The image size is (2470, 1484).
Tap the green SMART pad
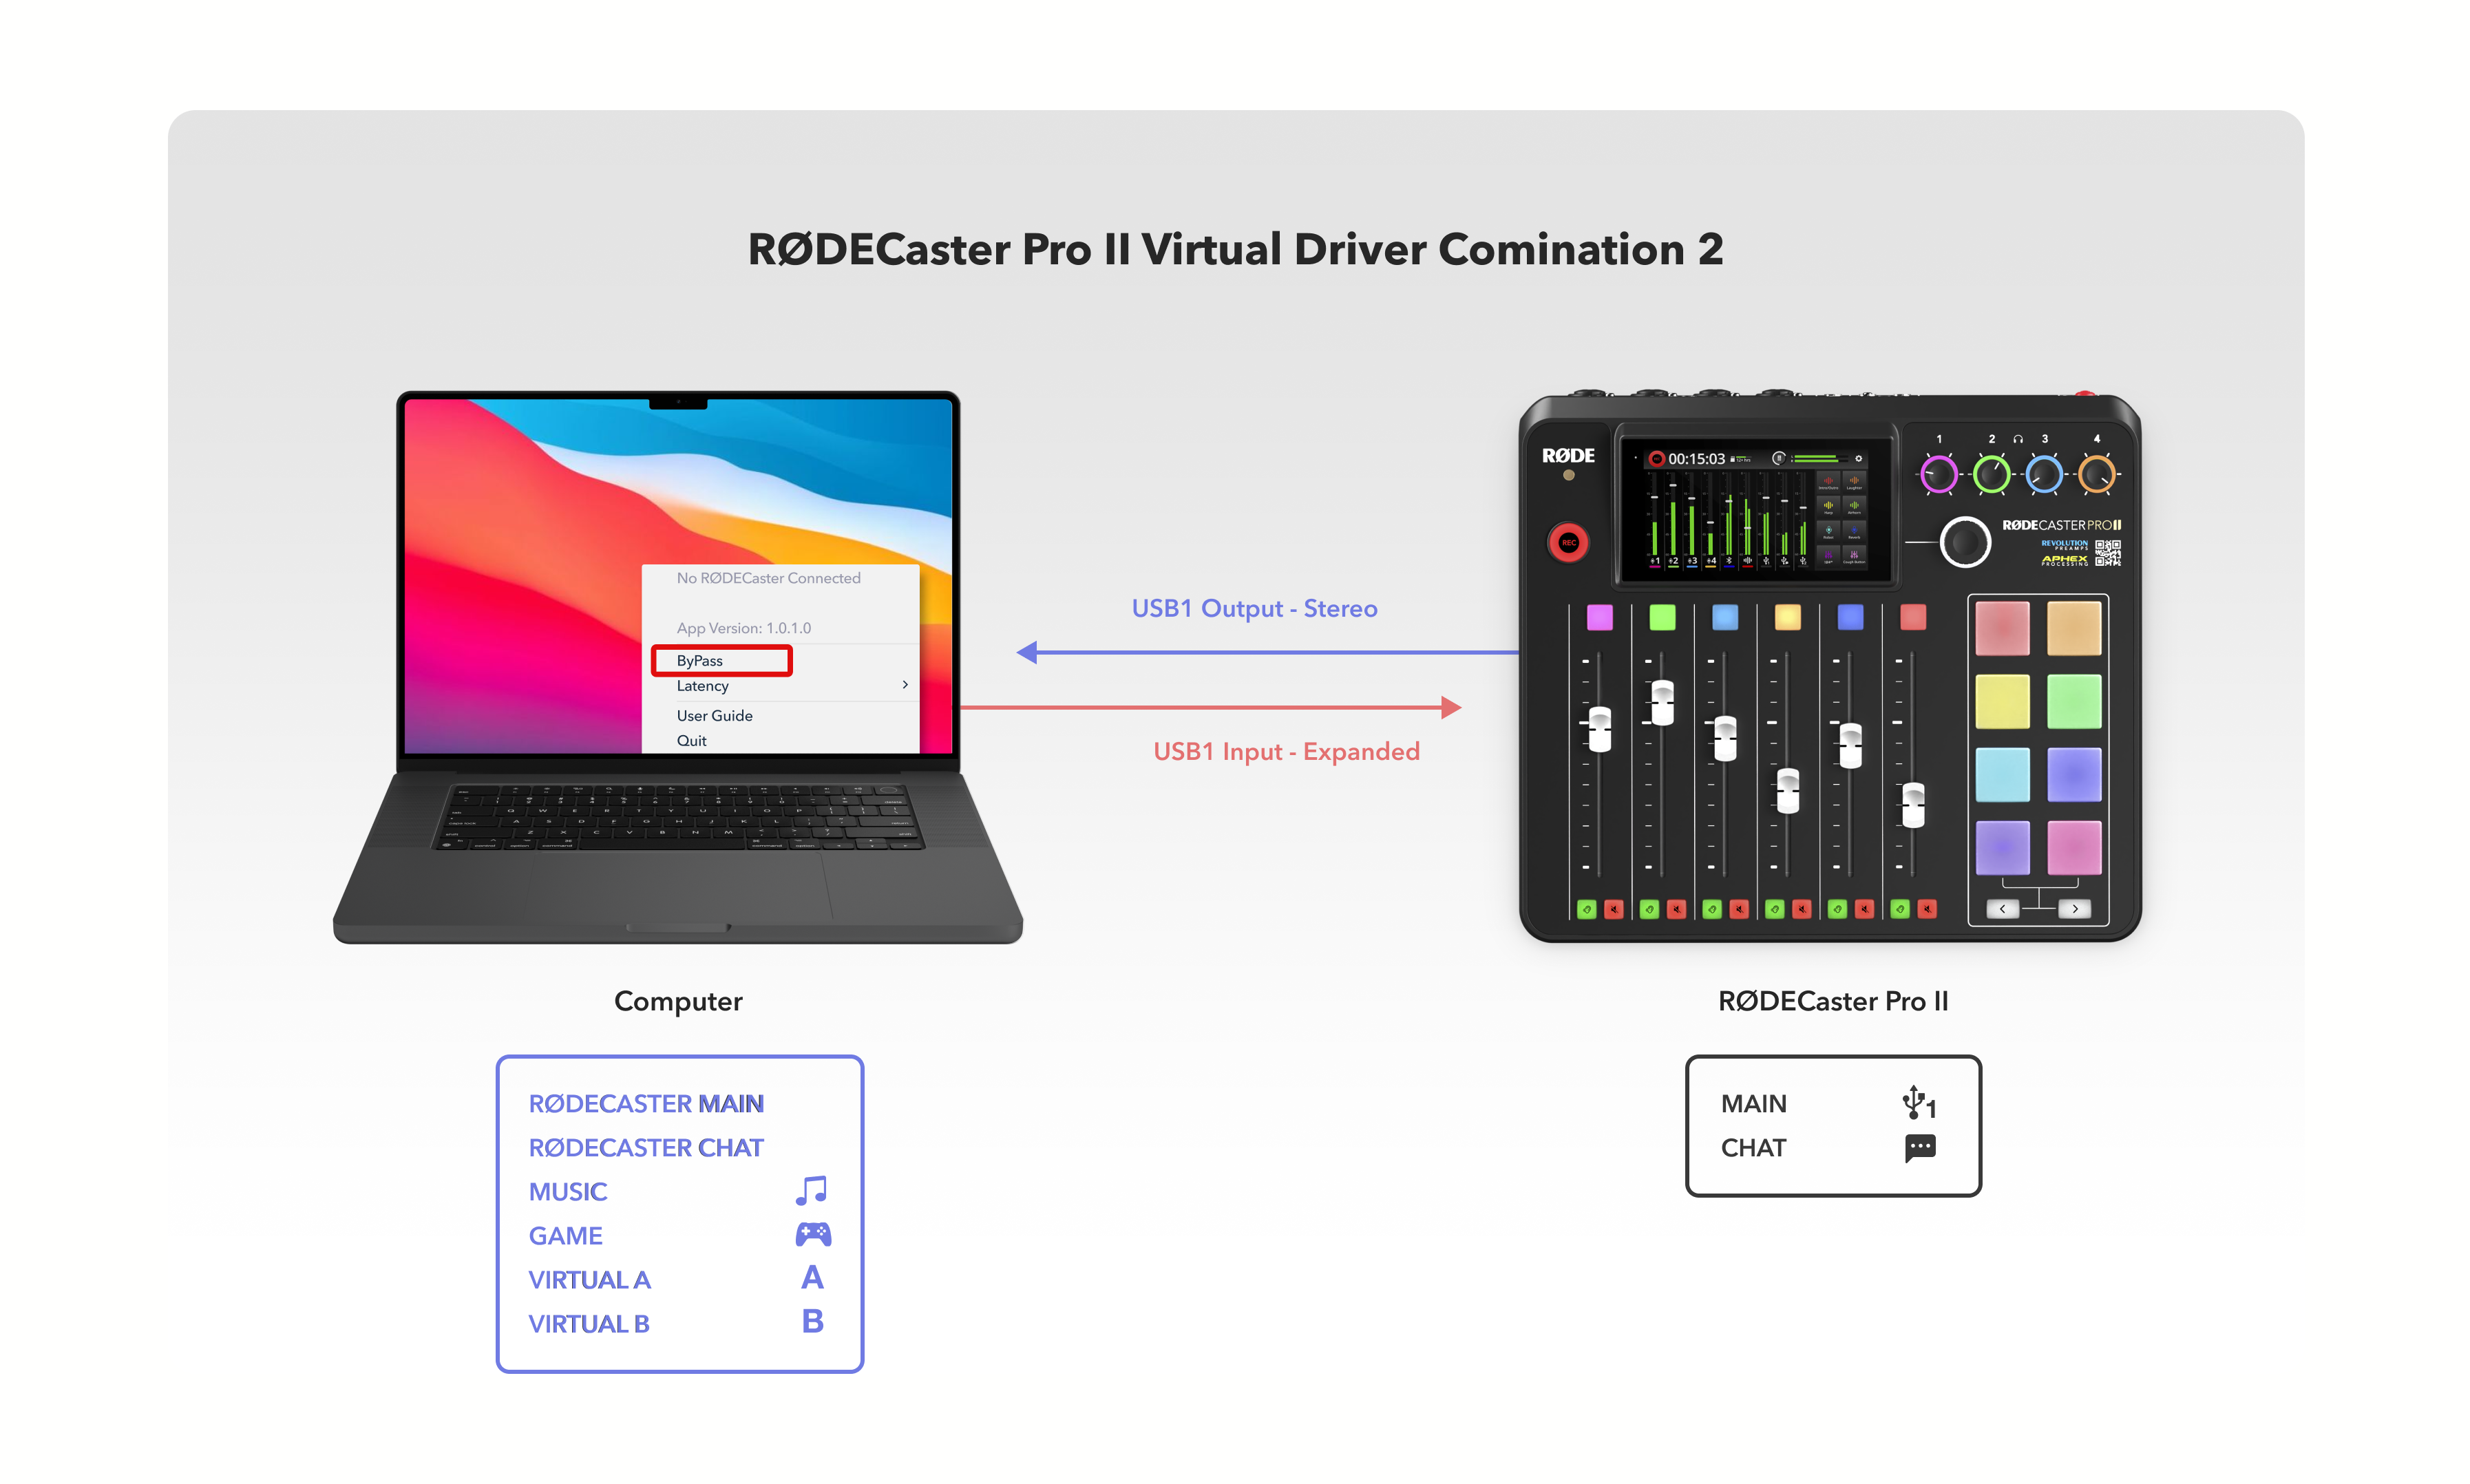pyautogui.click(x=2073, y=701)
